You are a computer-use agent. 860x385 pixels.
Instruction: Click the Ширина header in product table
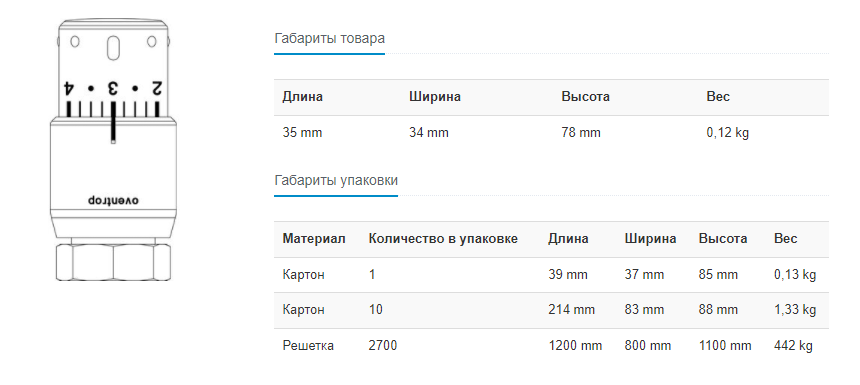click(x=435, y=97)
